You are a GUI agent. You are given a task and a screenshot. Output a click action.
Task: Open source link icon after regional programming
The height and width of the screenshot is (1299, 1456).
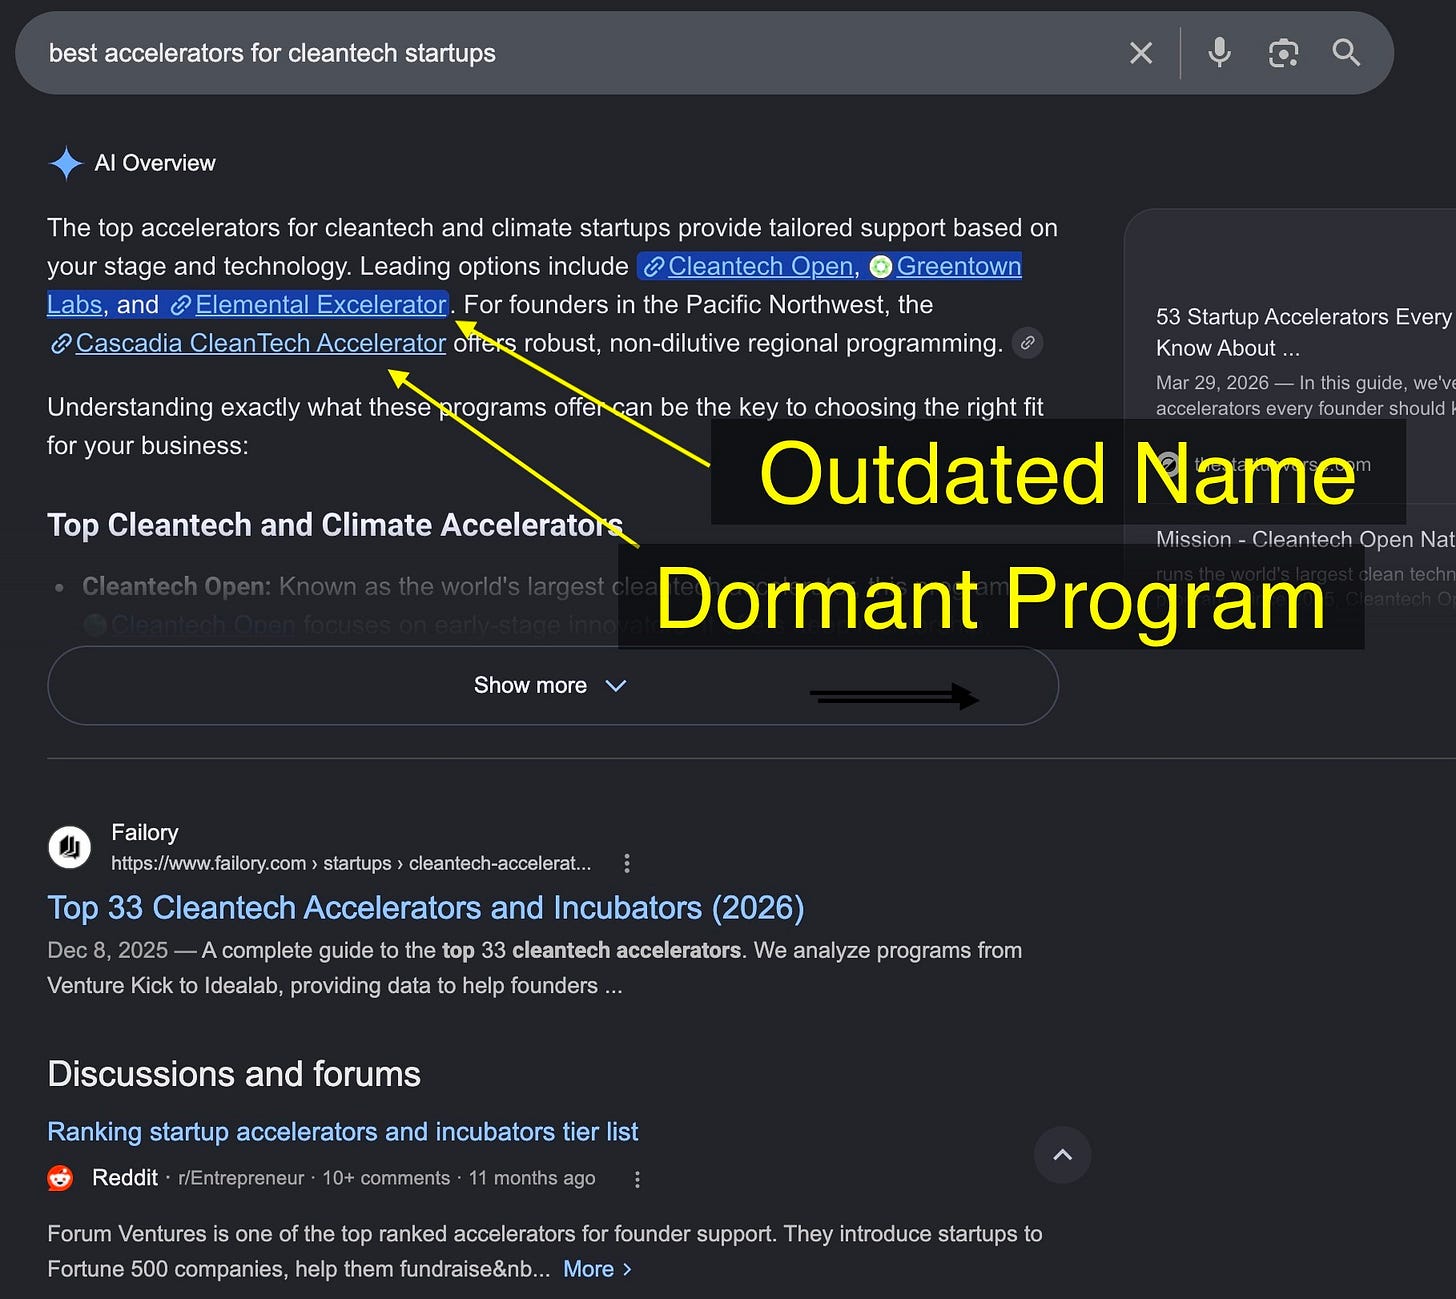1027,343
